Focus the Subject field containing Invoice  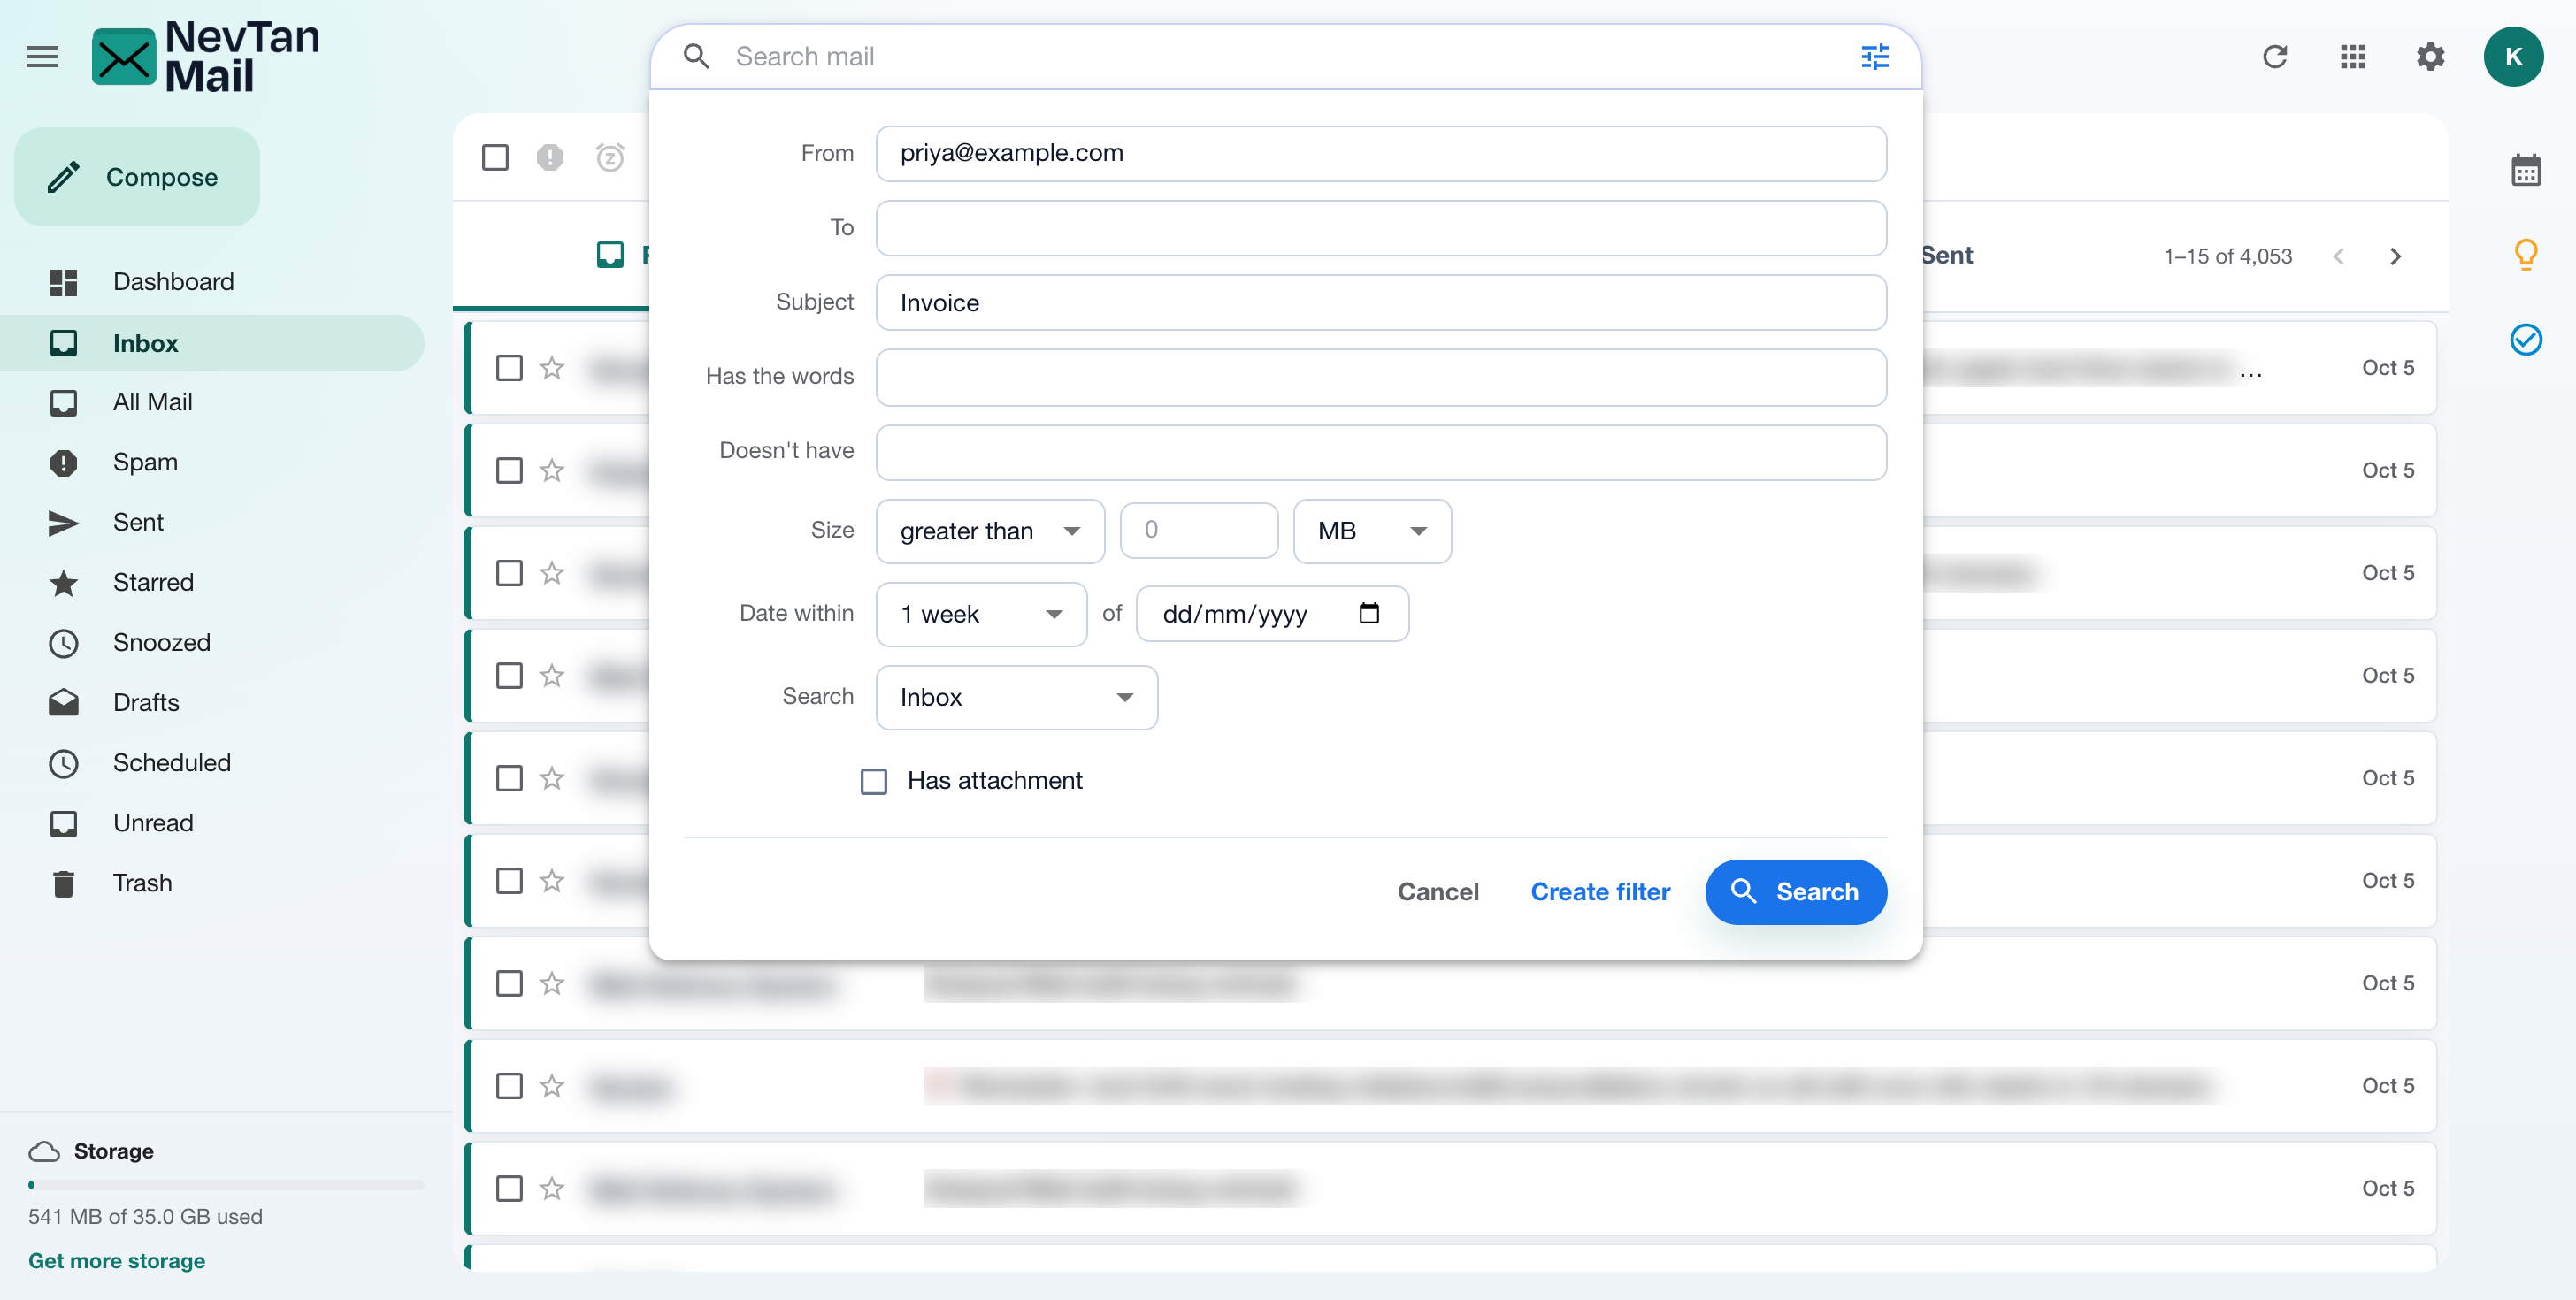pos(1381,302)
